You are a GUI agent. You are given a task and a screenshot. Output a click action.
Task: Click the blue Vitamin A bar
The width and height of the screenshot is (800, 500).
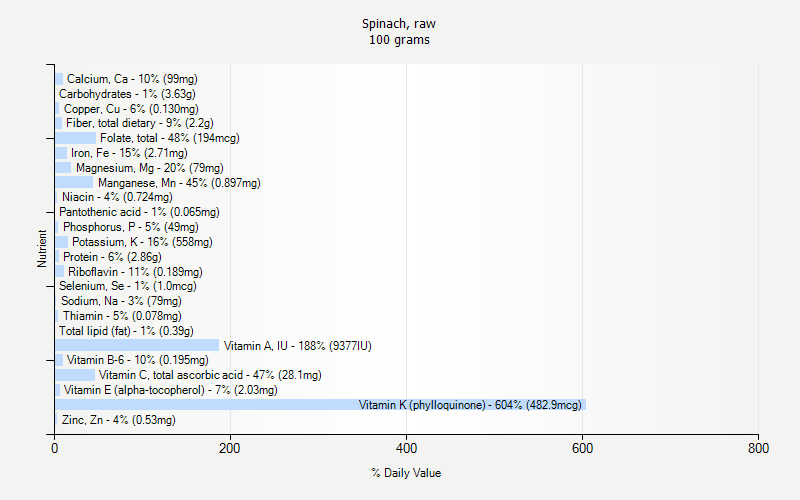137,345
